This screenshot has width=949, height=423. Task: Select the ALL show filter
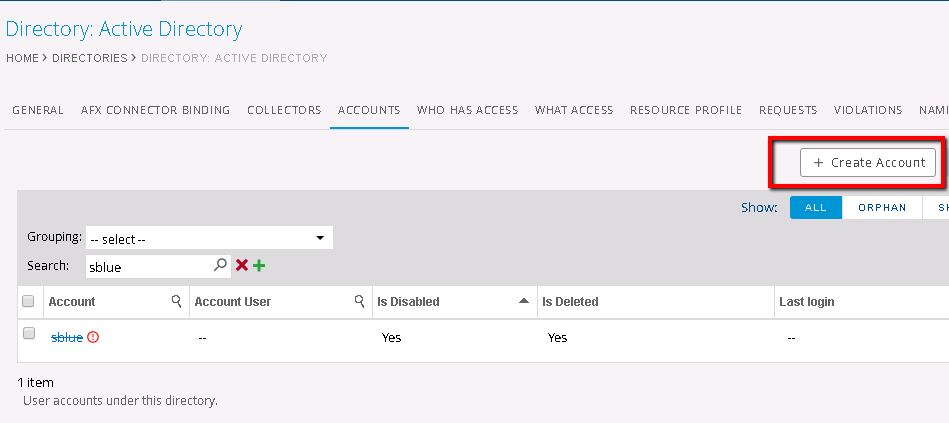(x=816, y=208)
